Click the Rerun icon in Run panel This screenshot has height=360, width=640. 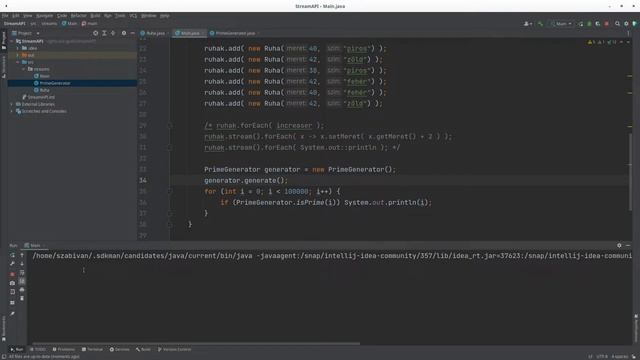tap(12, 255)
